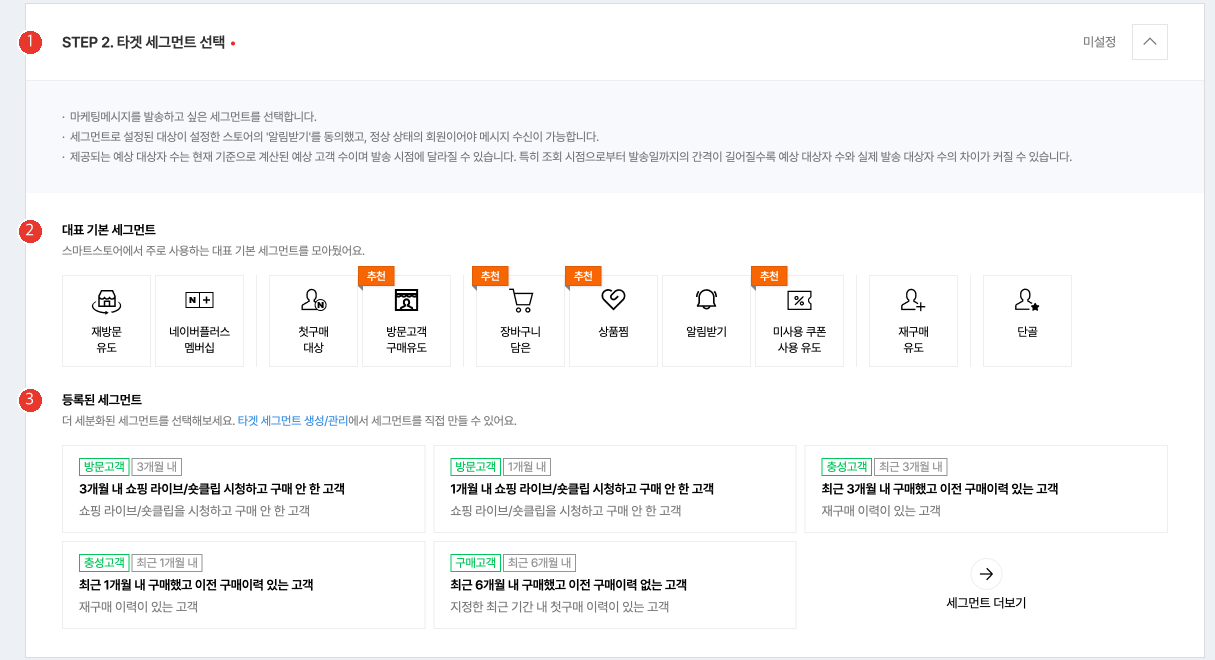Screen dimensions: 1215x660
Task: Click the 최근 6개월 내 period tag
Action: pos(538,563)
